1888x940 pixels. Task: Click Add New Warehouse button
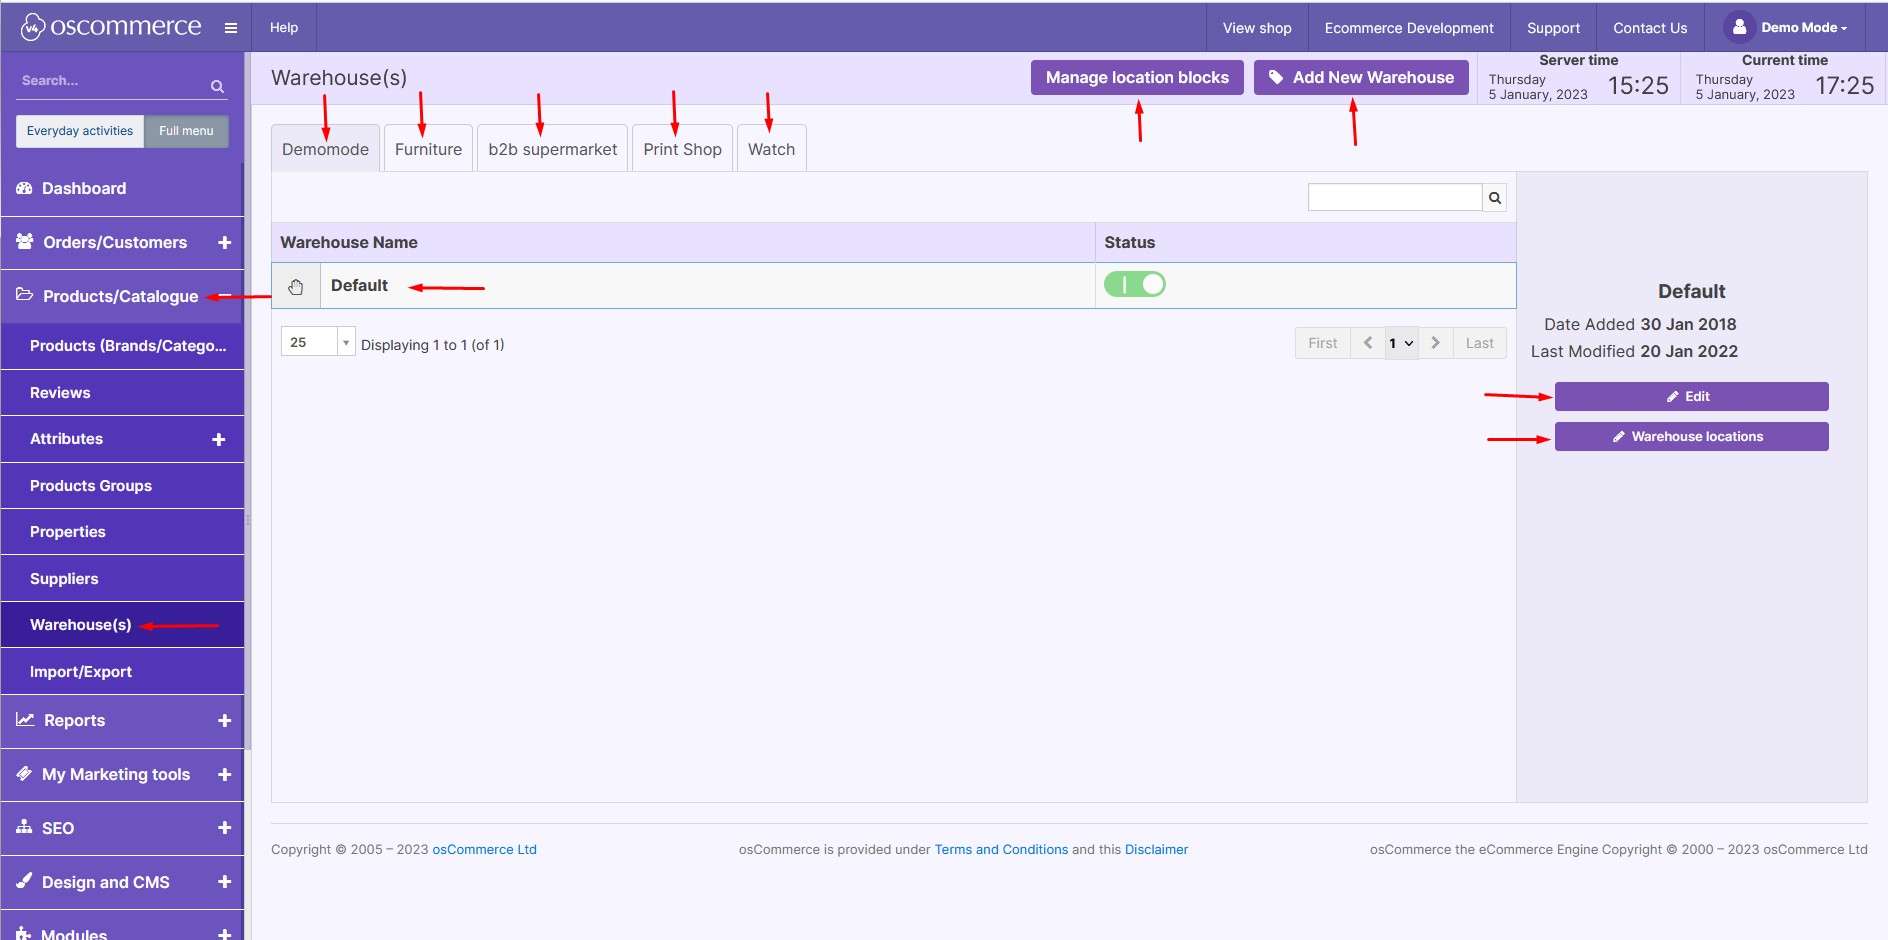click(x=1361, y=78)
